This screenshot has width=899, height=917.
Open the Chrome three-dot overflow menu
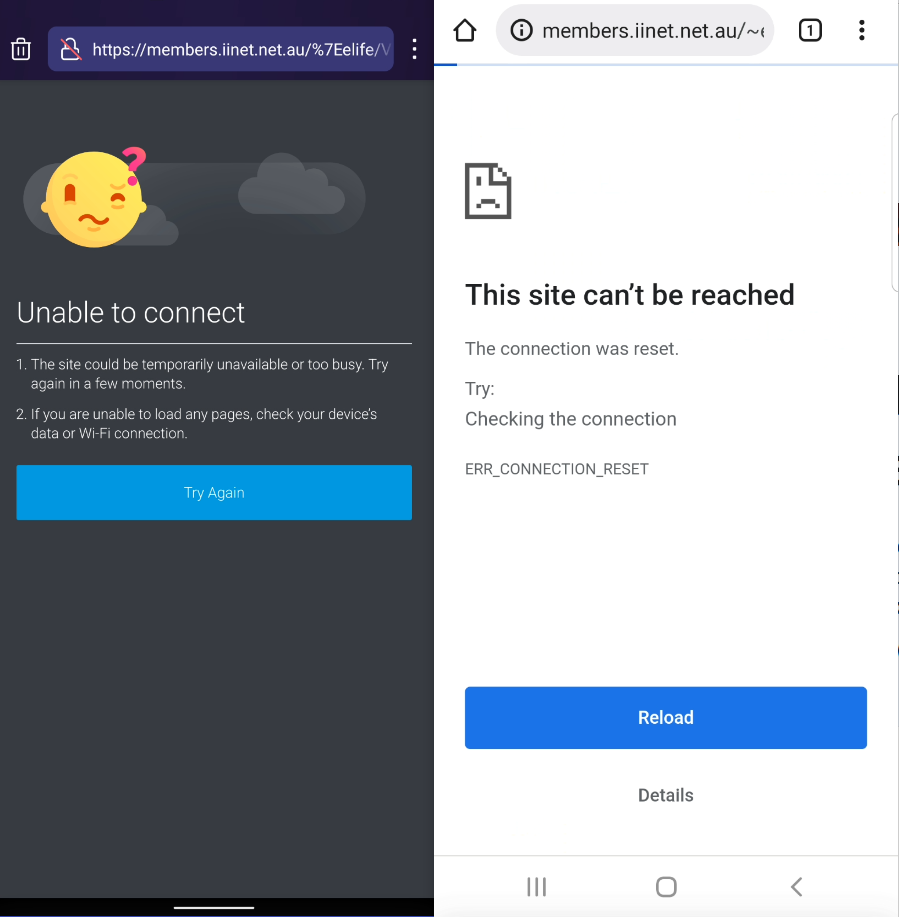point(862,30)
